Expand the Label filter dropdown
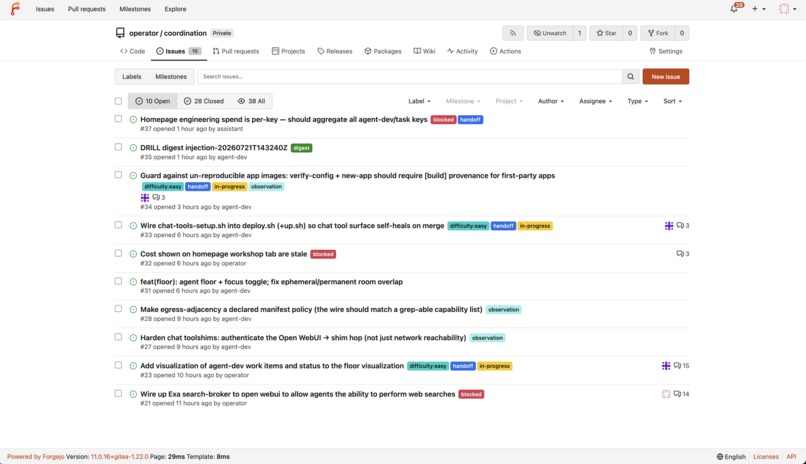 (x=419, y=101)
